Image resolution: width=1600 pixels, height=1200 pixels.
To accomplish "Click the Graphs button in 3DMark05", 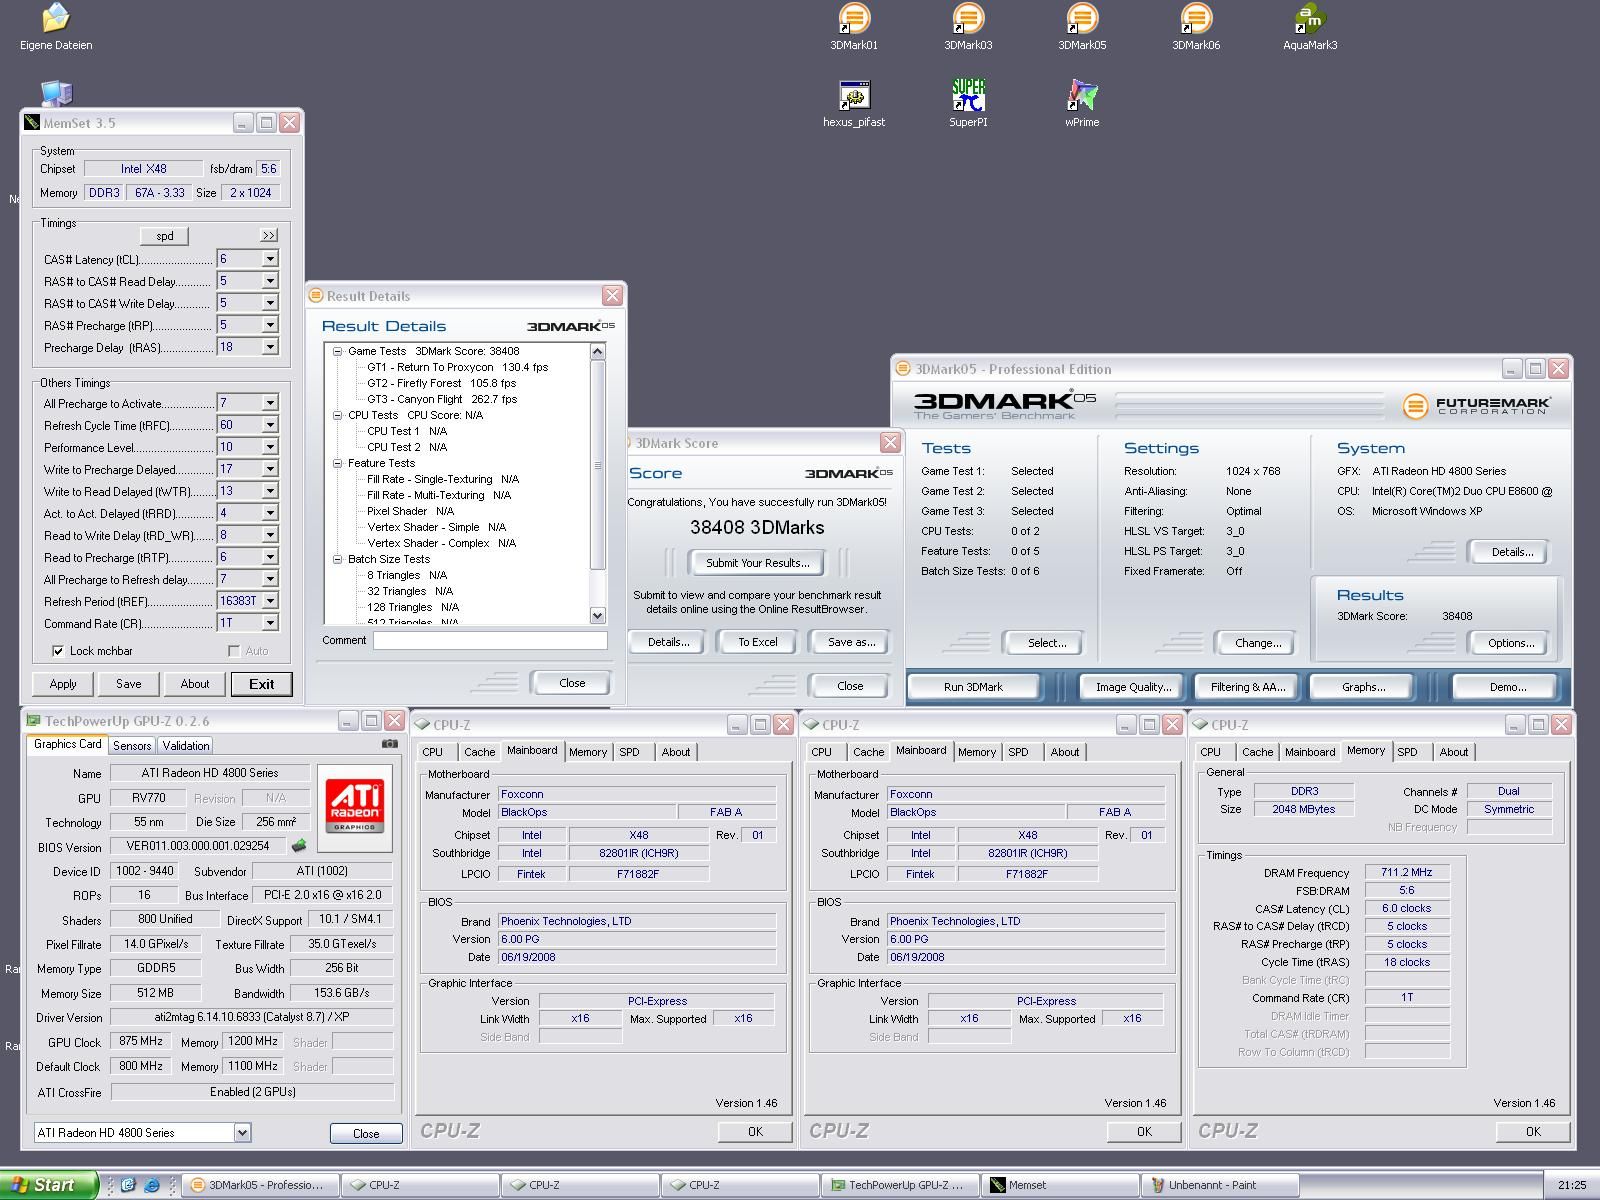I will coord(1364,687).
